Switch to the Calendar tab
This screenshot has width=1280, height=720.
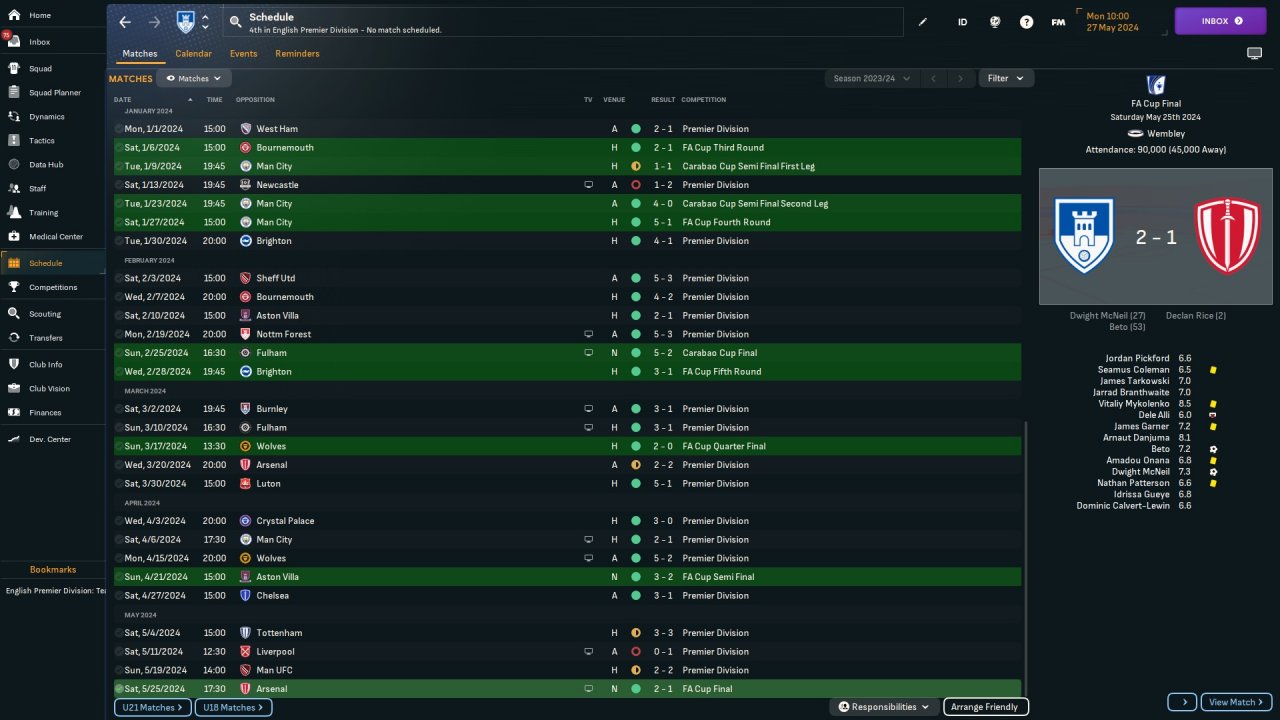(x=193, y=54)
